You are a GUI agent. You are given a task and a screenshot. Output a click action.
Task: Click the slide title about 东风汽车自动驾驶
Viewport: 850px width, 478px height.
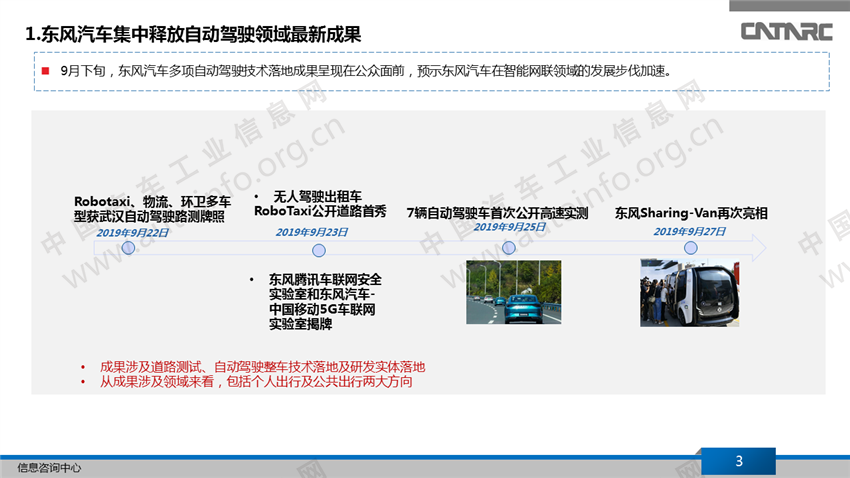(193, 34)
